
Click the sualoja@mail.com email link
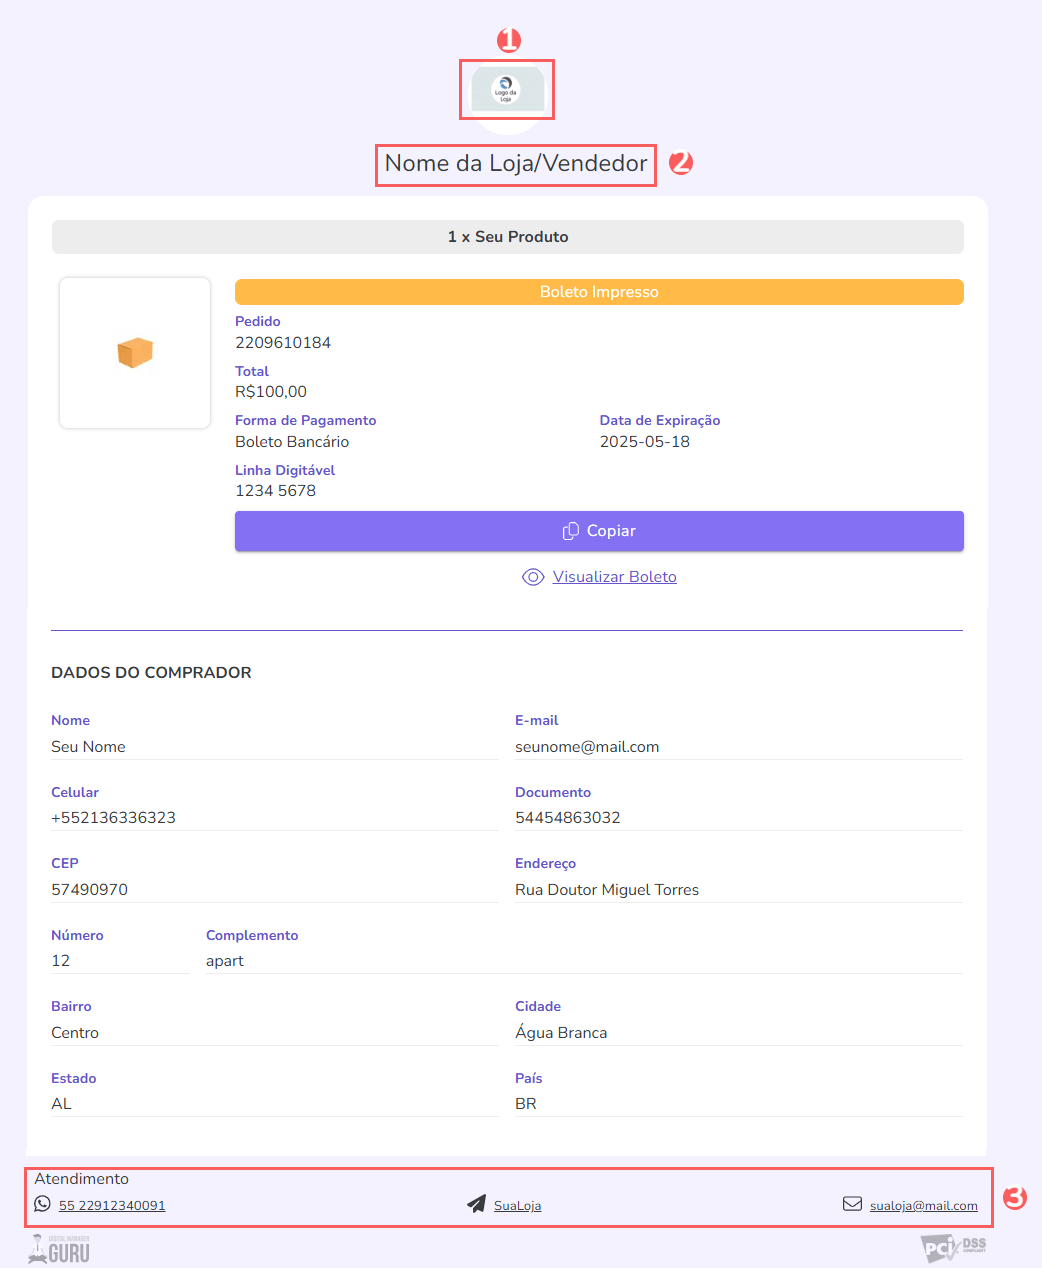(923, 1204)
